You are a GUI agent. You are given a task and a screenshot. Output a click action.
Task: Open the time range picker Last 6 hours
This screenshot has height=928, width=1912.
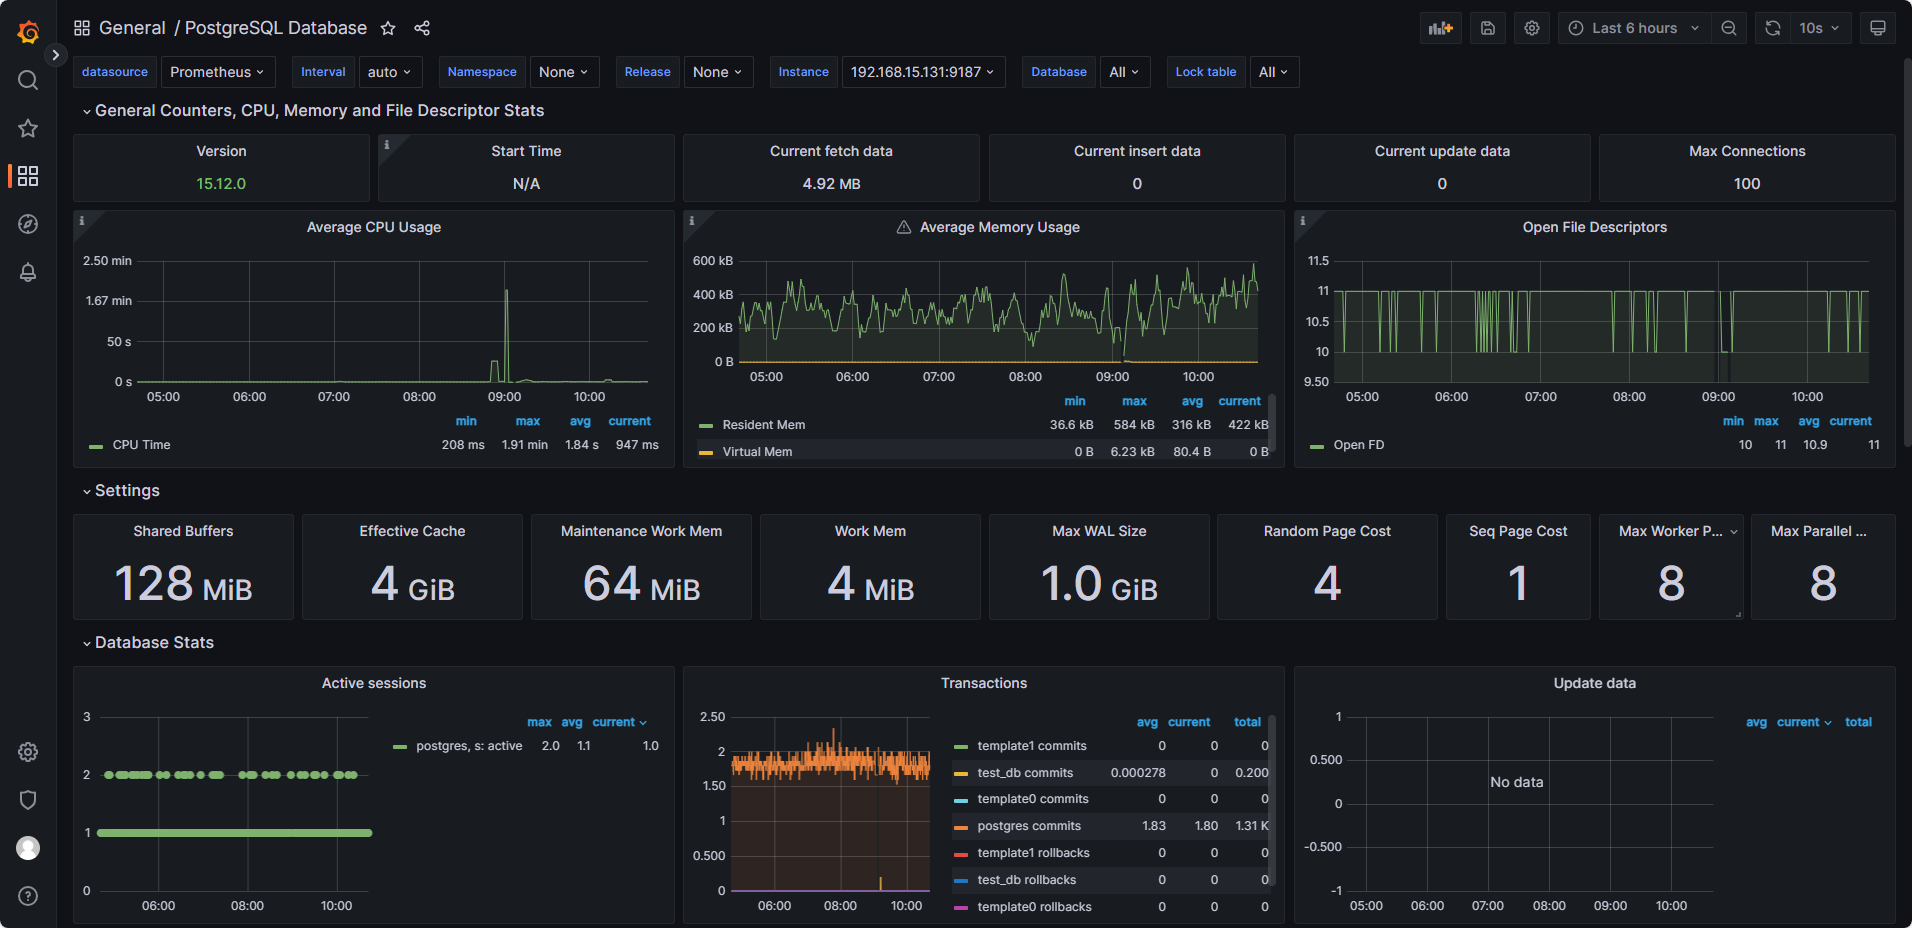coord(1634,28)
